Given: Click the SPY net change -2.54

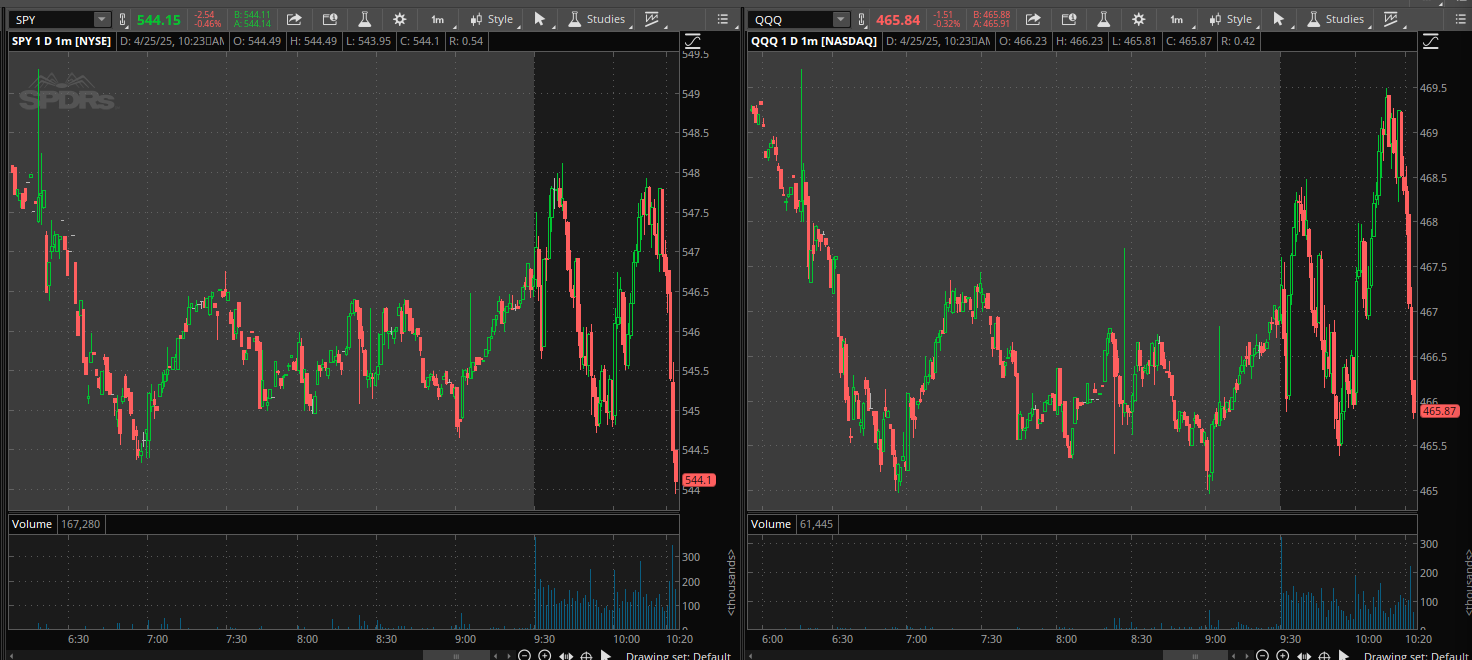Looking at the screenshot, I should coord(204,15).
